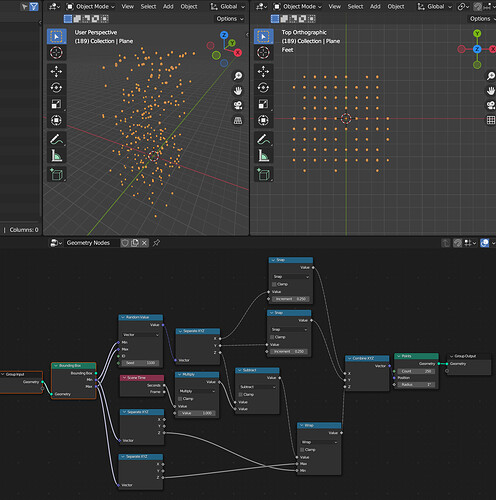Open the View menu in the Top Orthographic viewport

[334, 6]
